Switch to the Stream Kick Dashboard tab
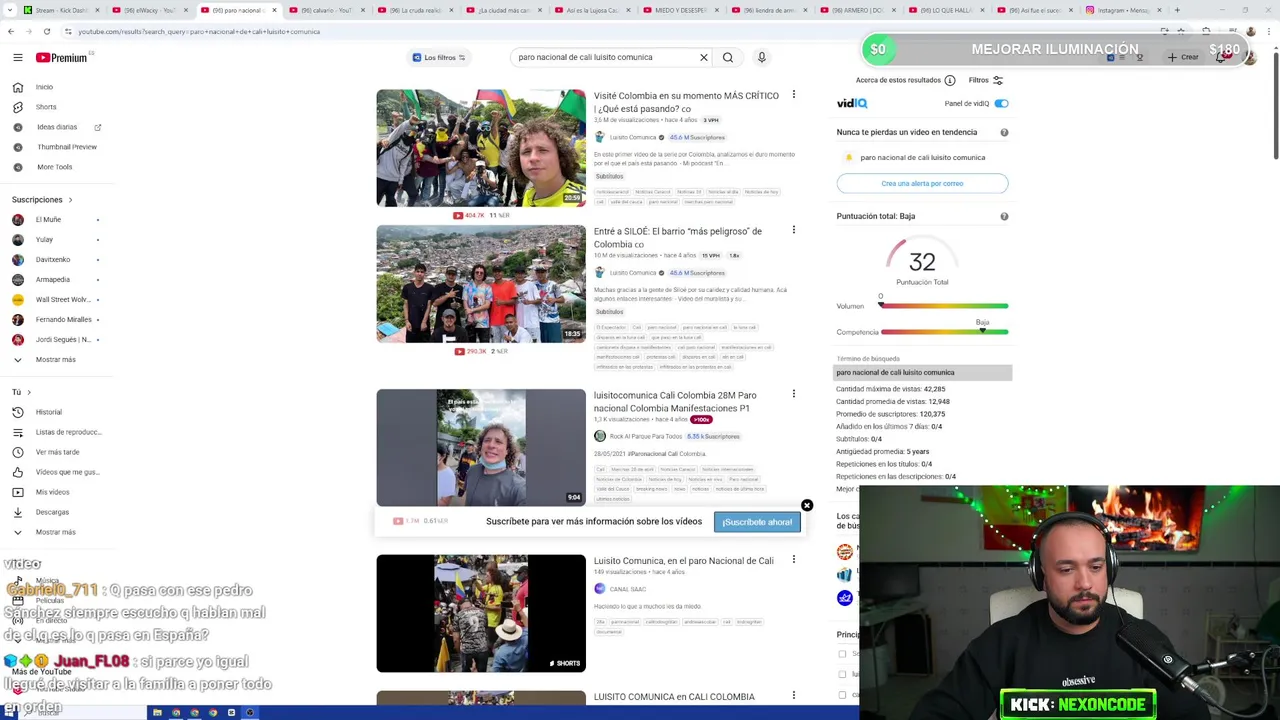Image resolution: width=1280 pixels, height=720 pixels. tap(62, 10)
